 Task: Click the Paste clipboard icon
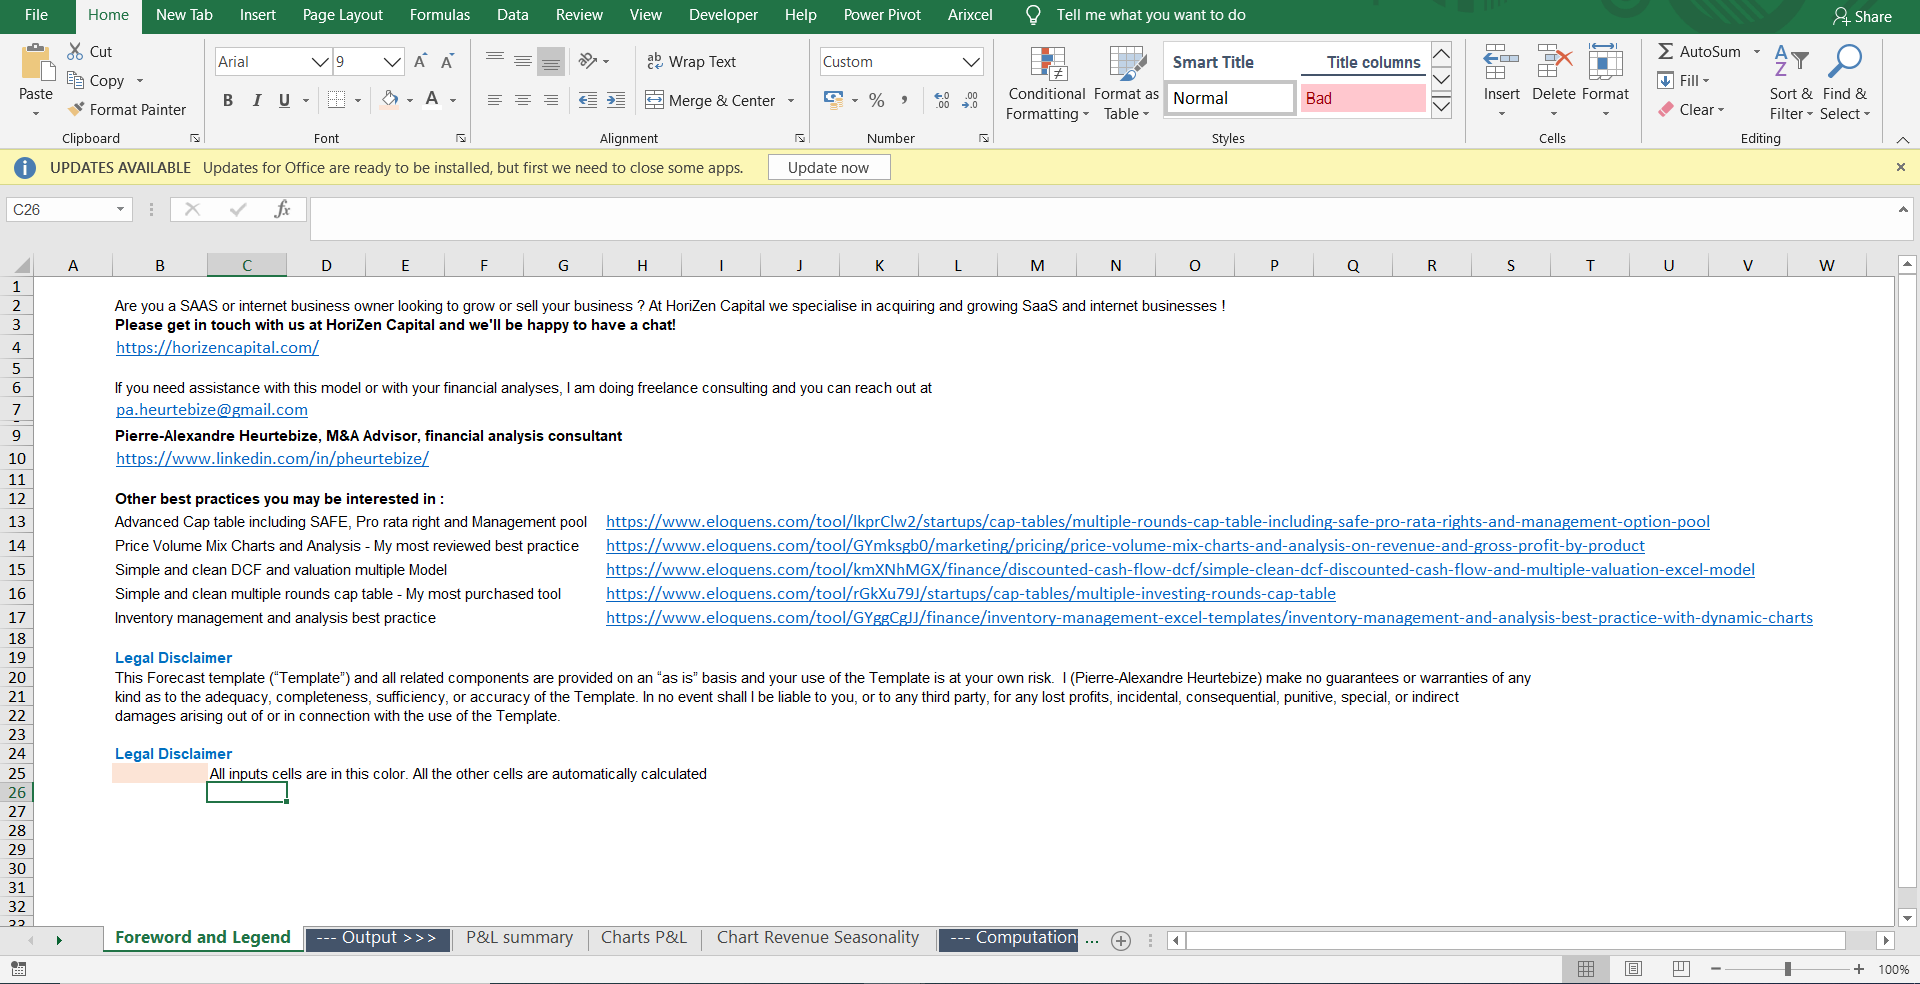(x=37, y=62)
